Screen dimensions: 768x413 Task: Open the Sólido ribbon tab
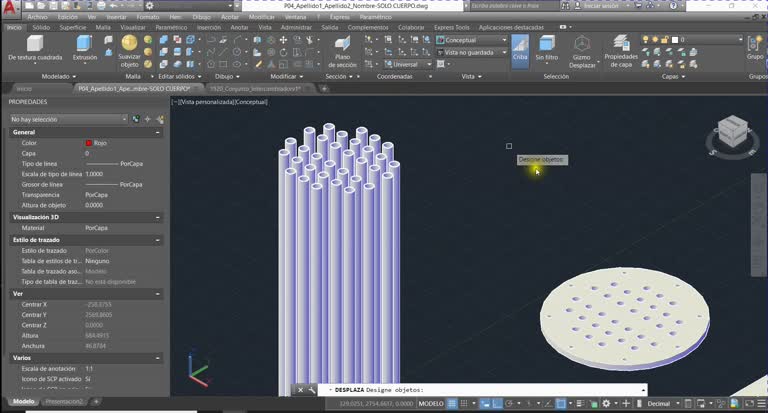(41, 27)
